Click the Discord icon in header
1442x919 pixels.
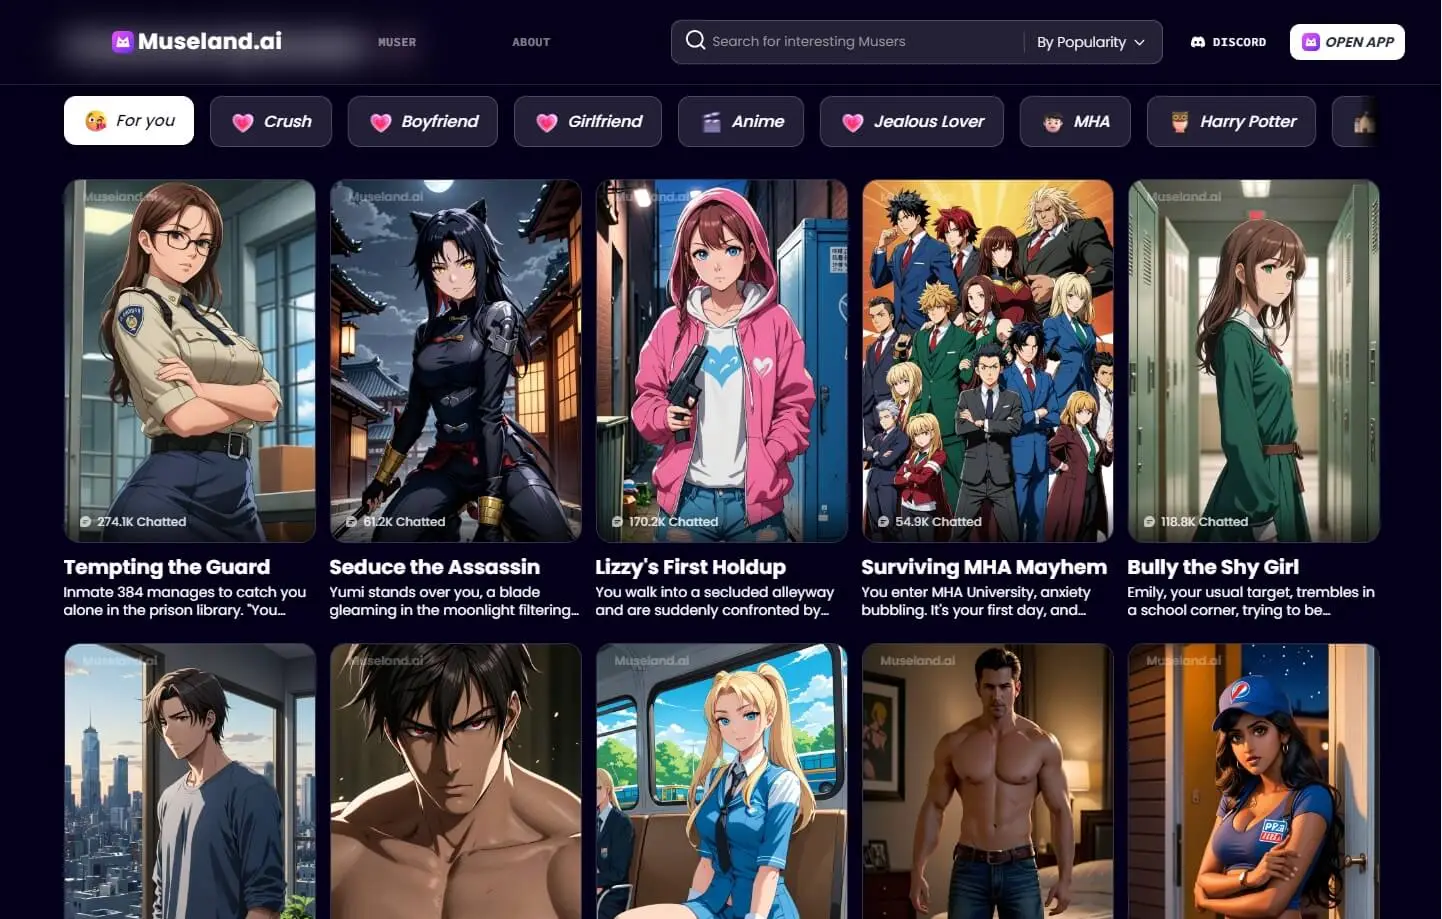pos(1197,42)
